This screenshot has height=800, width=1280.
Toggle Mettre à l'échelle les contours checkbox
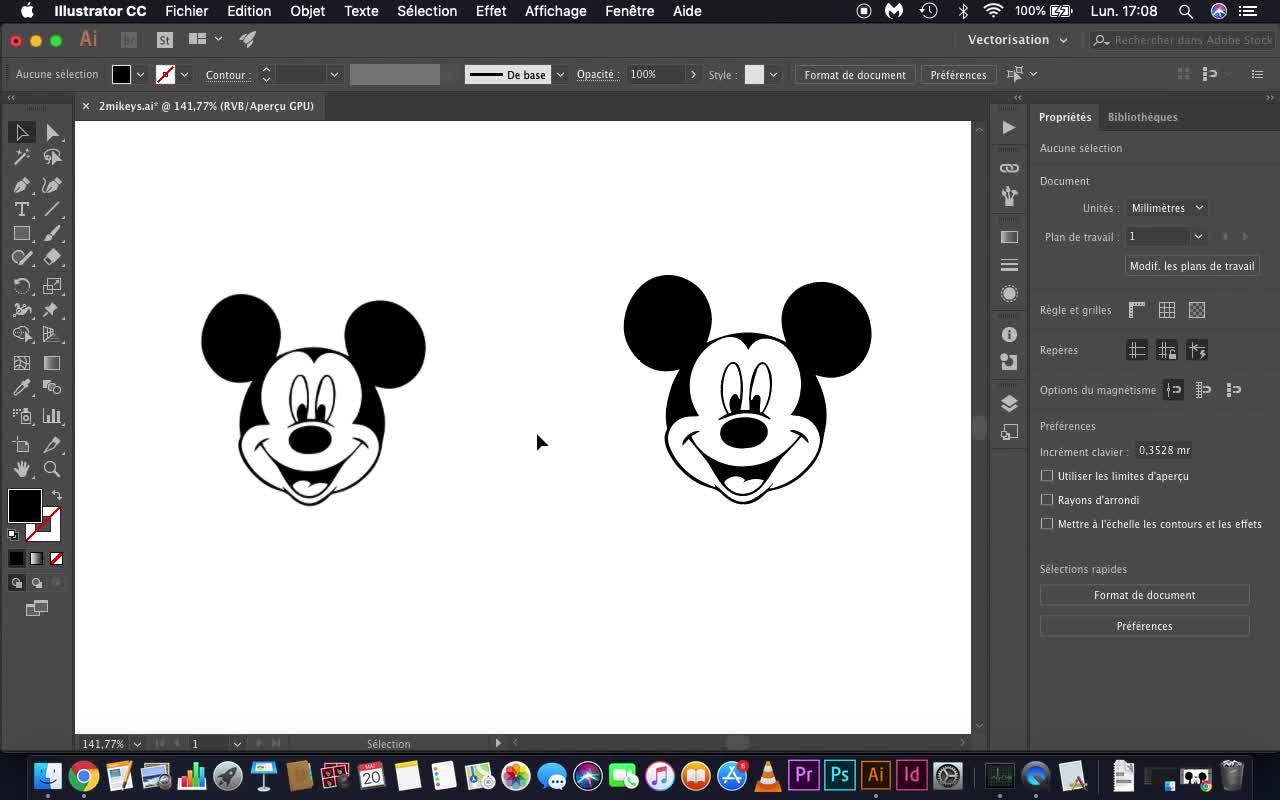pyautogui.click(x=1047, y=524)
